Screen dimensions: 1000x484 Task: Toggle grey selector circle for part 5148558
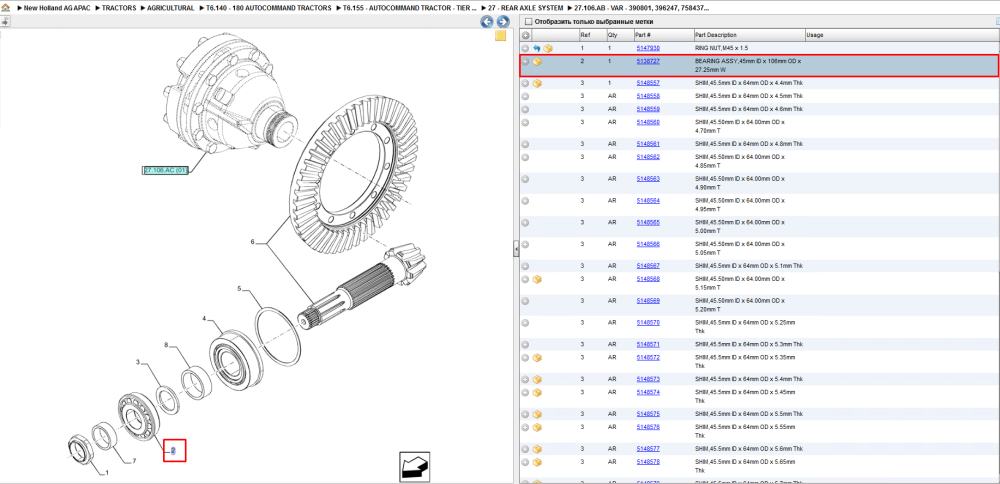coord(526,96)
